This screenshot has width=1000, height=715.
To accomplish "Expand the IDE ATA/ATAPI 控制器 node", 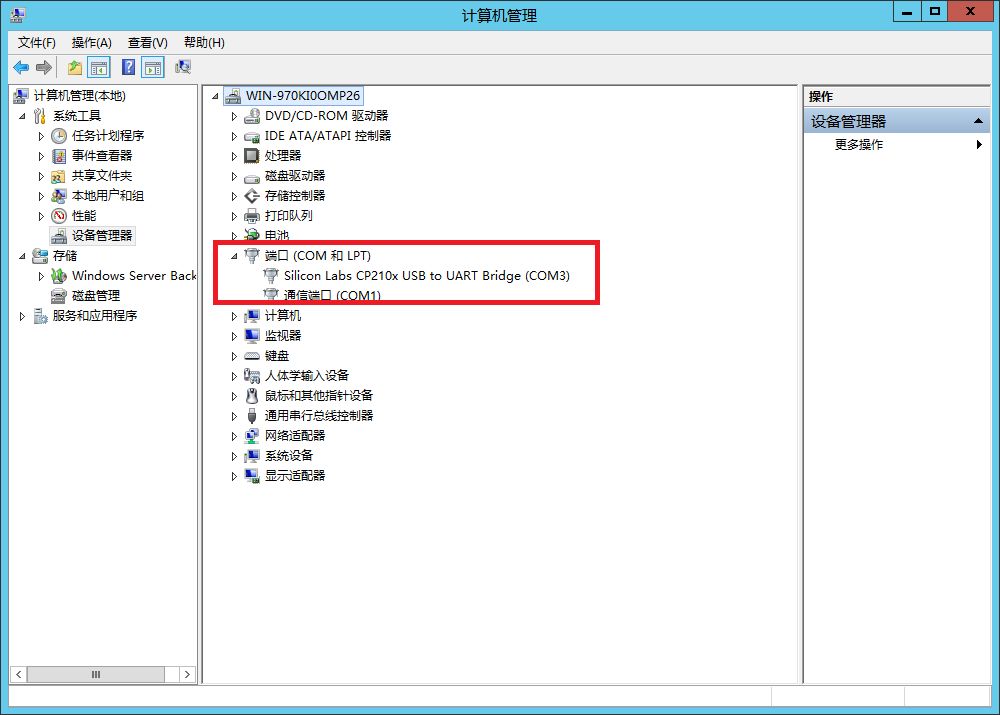I will click(234, 136).
